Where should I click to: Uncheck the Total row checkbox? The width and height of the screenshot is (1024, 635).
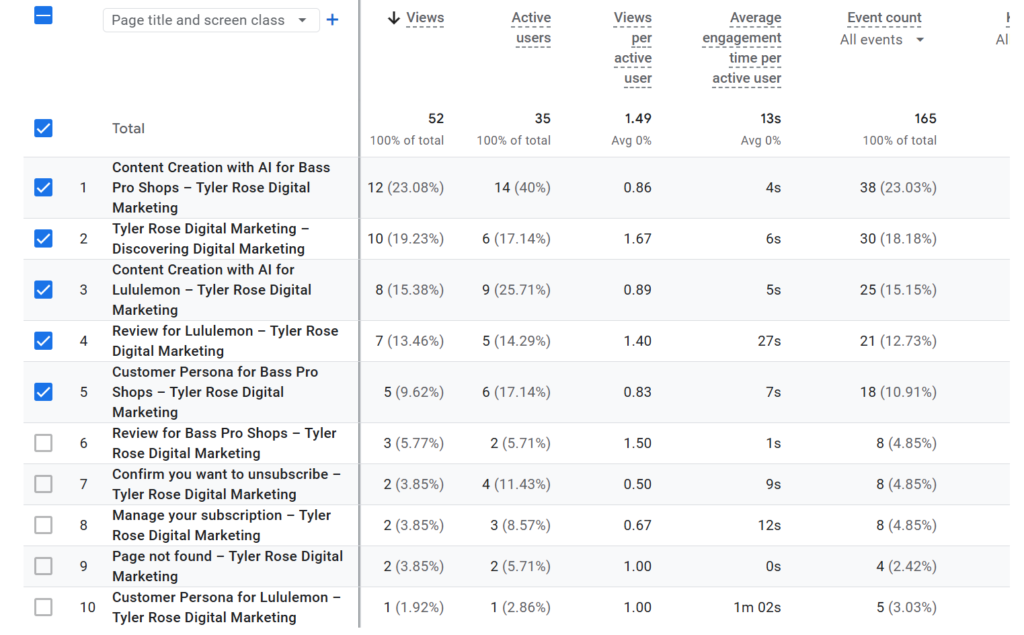(43, 128)
